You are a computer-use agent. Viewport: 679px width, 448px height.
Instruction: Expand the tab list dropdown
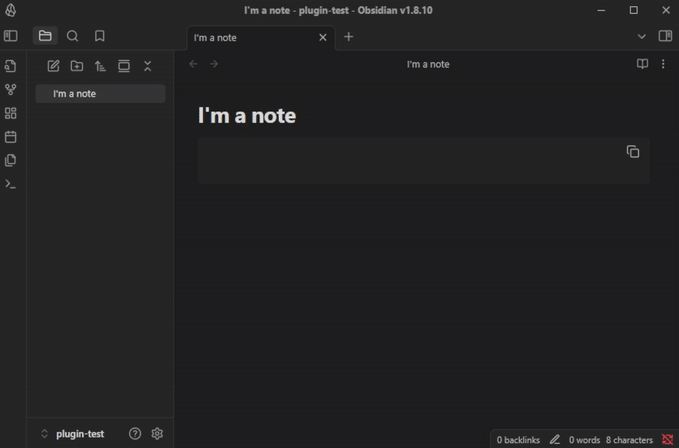642,36
